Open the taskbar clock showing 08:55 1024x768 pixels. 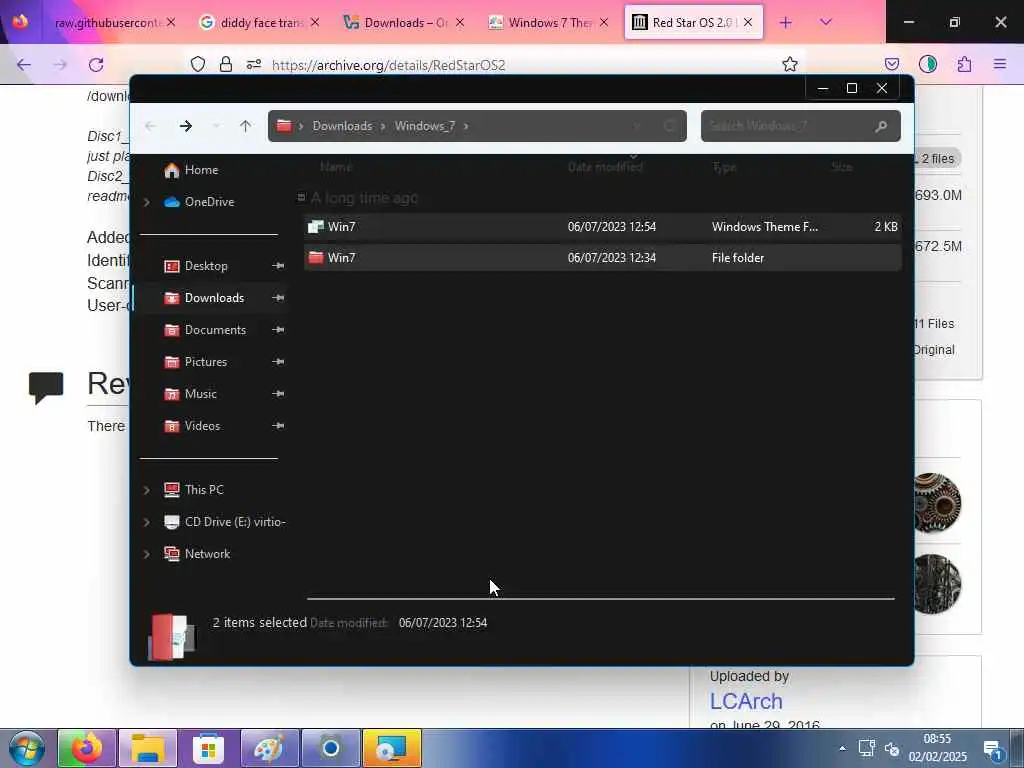coord(937,748)
